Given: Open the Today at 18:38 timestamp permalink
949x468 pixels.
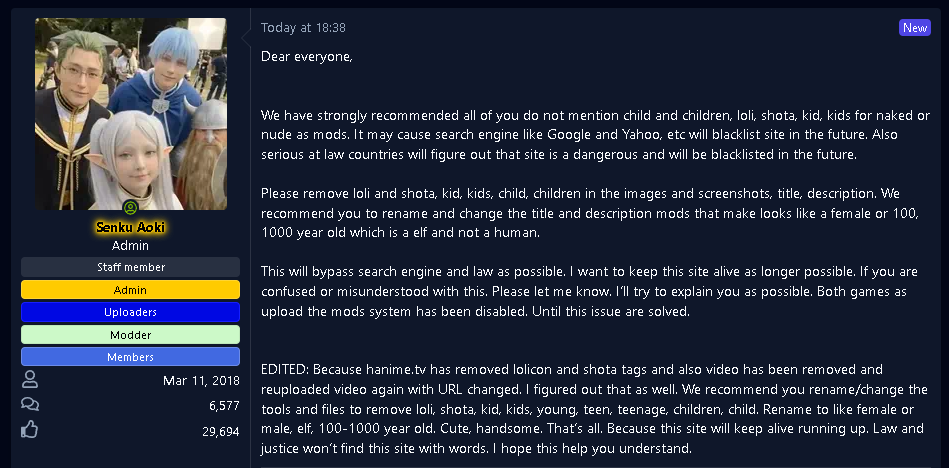Looking at the screenshot, I should point(303,28).
